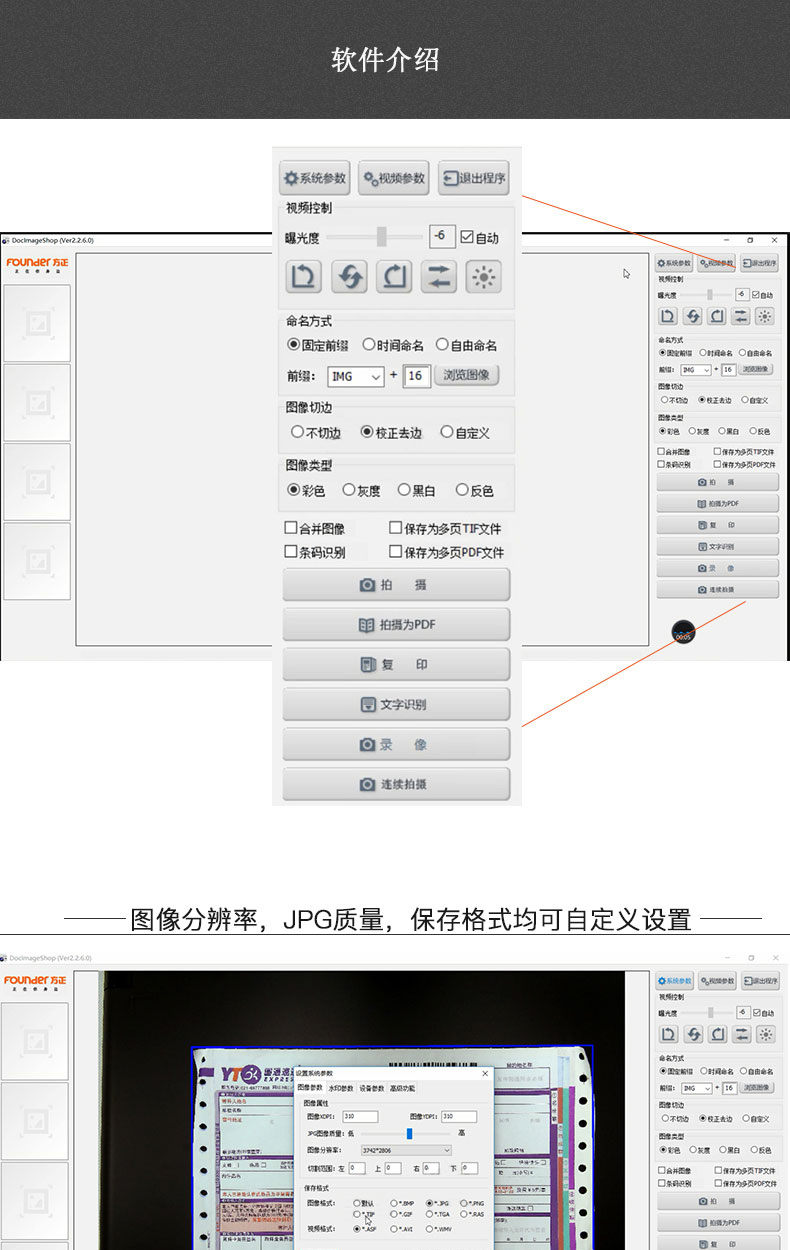The image size is (790, 1250).
Task: Click mirror flip icon in lower window's panel
Action: click(741, 1034)
